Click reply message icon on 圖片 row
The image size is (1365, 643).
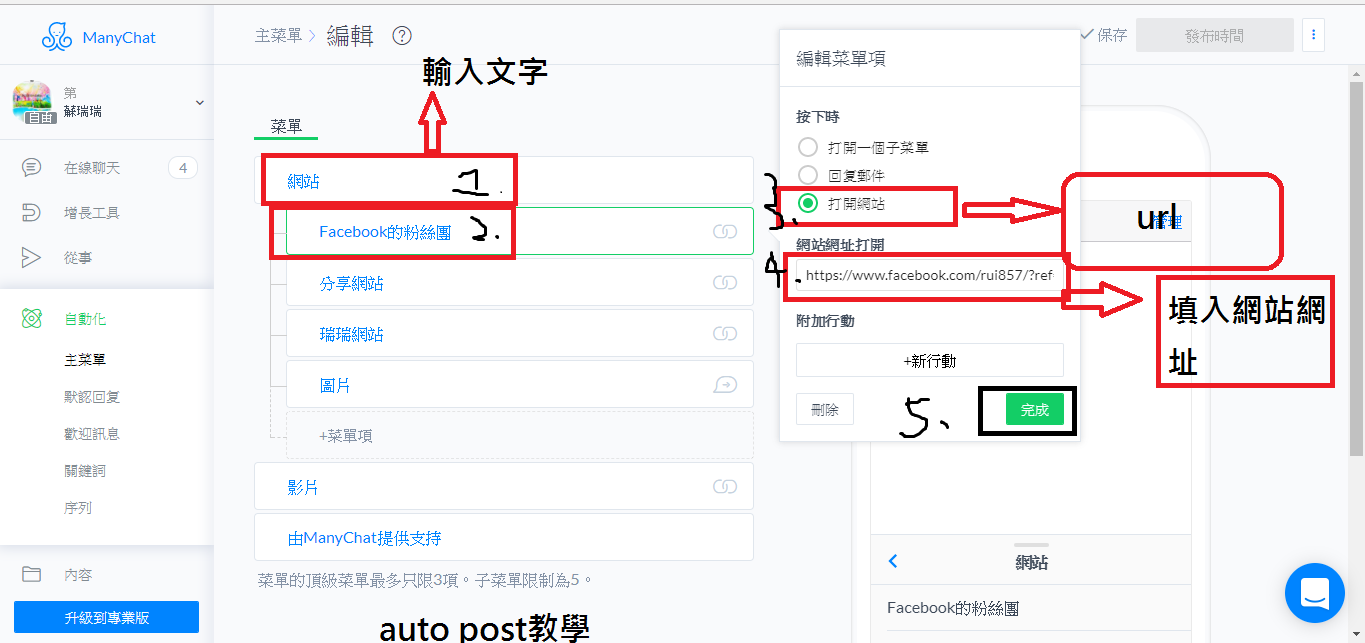(x=724, y=385)
